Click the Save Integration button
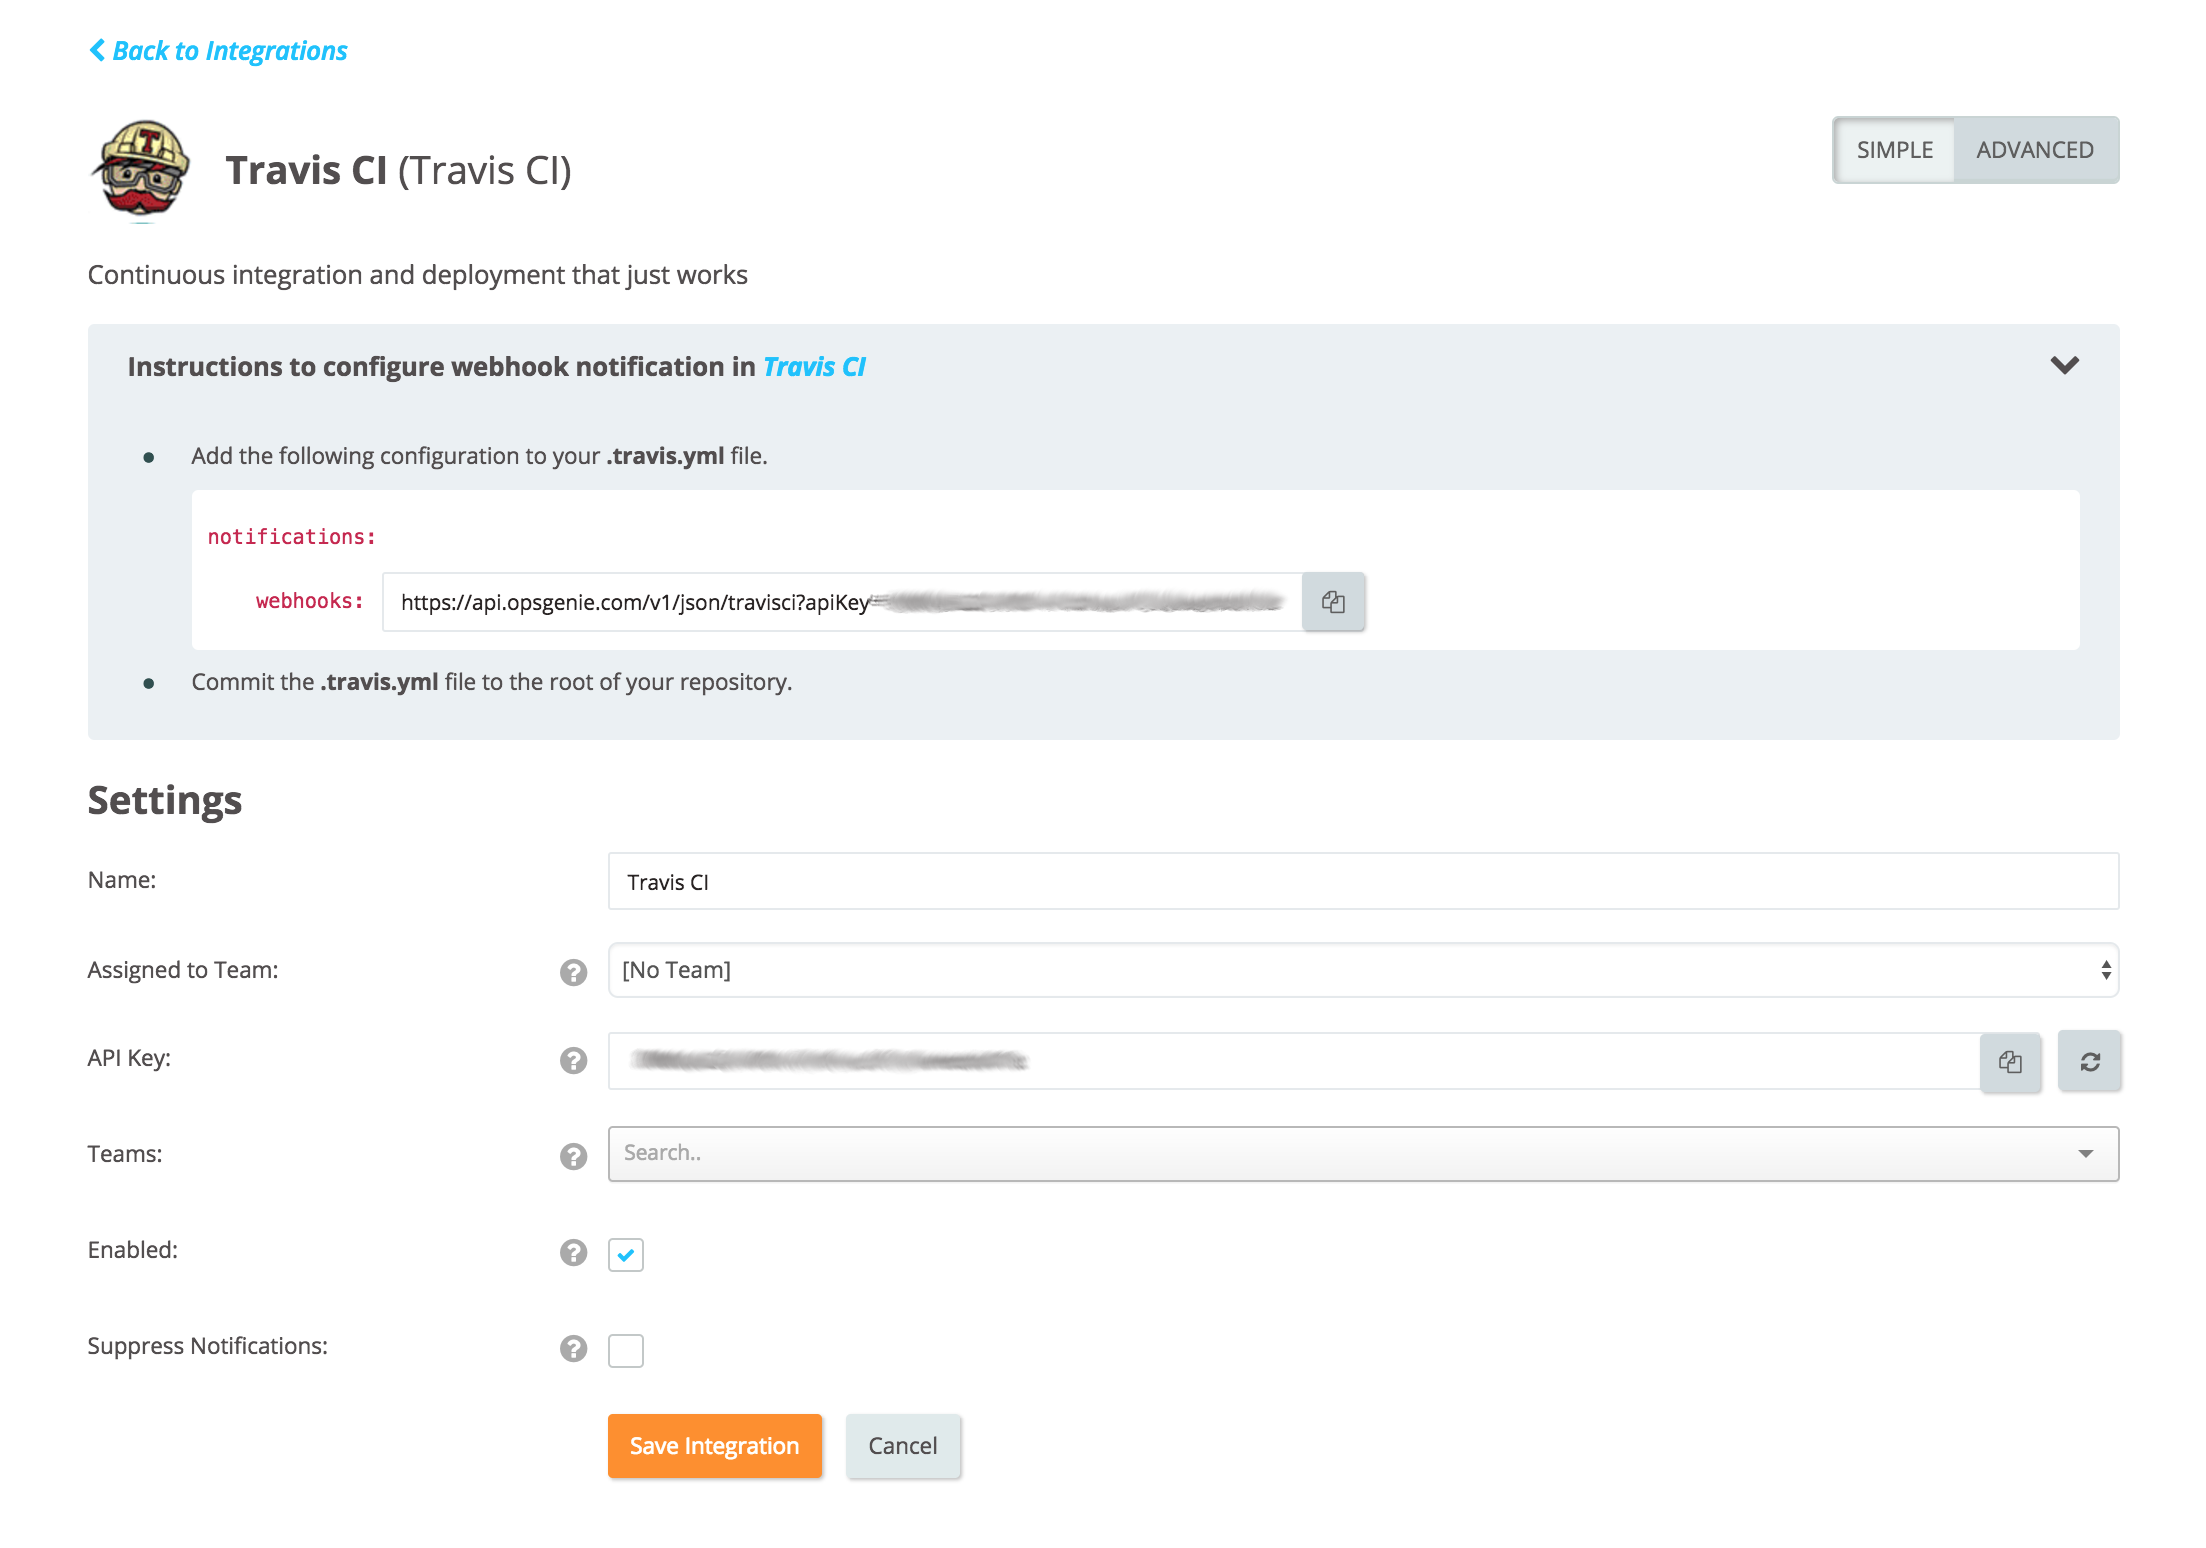Screen dimensions: 2206x1548 [x=714, y=1446]
